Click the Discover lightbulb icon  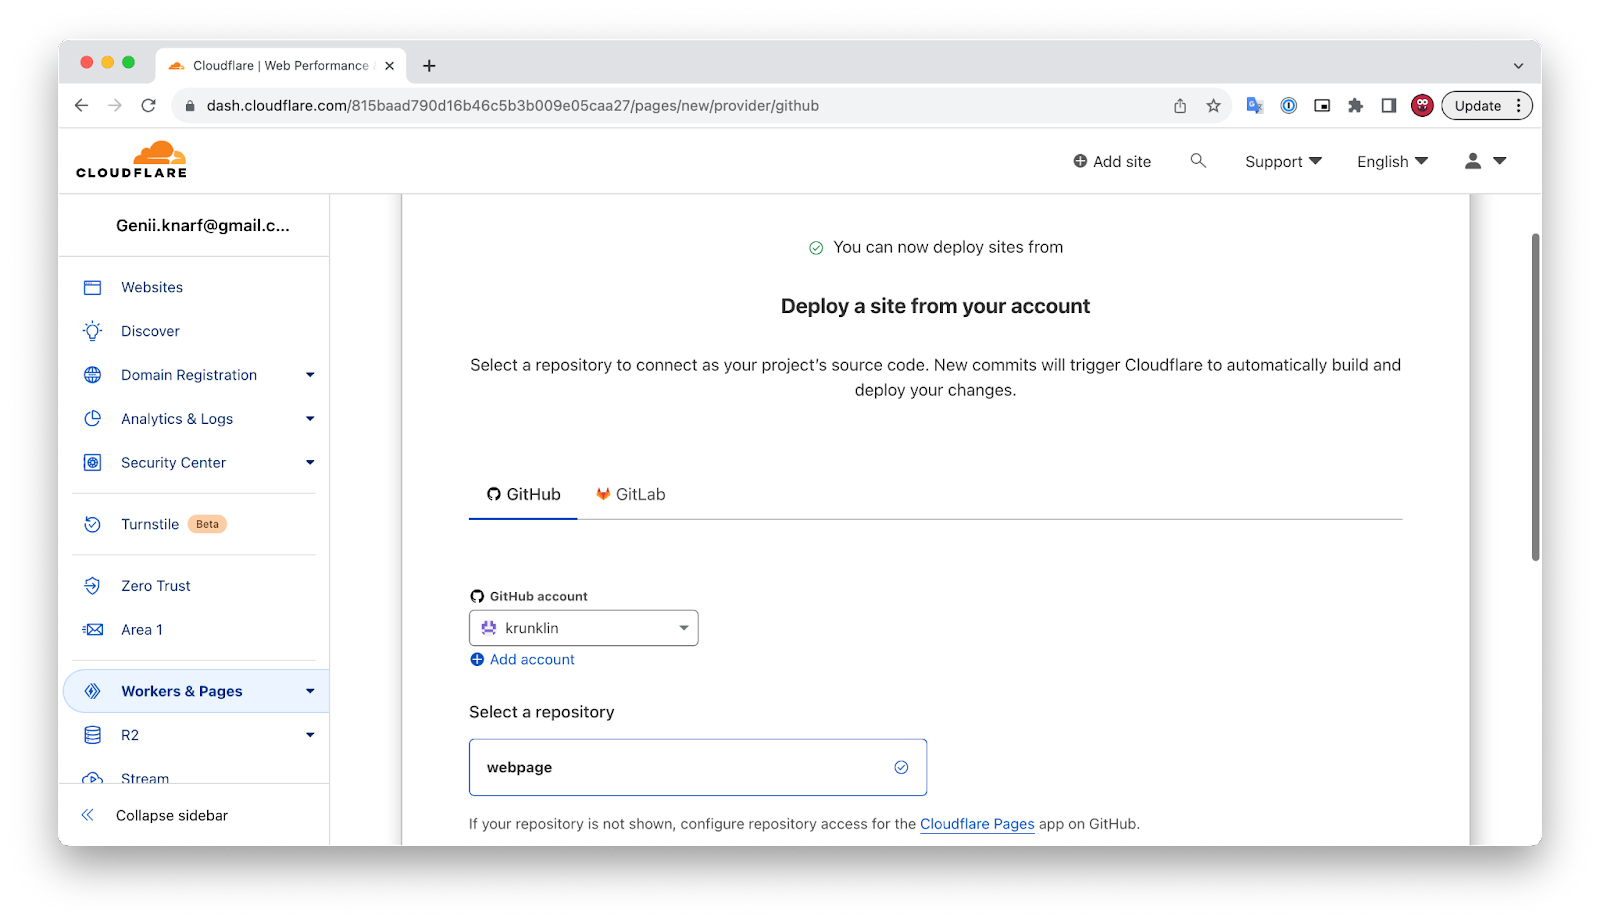coord(93,331)
